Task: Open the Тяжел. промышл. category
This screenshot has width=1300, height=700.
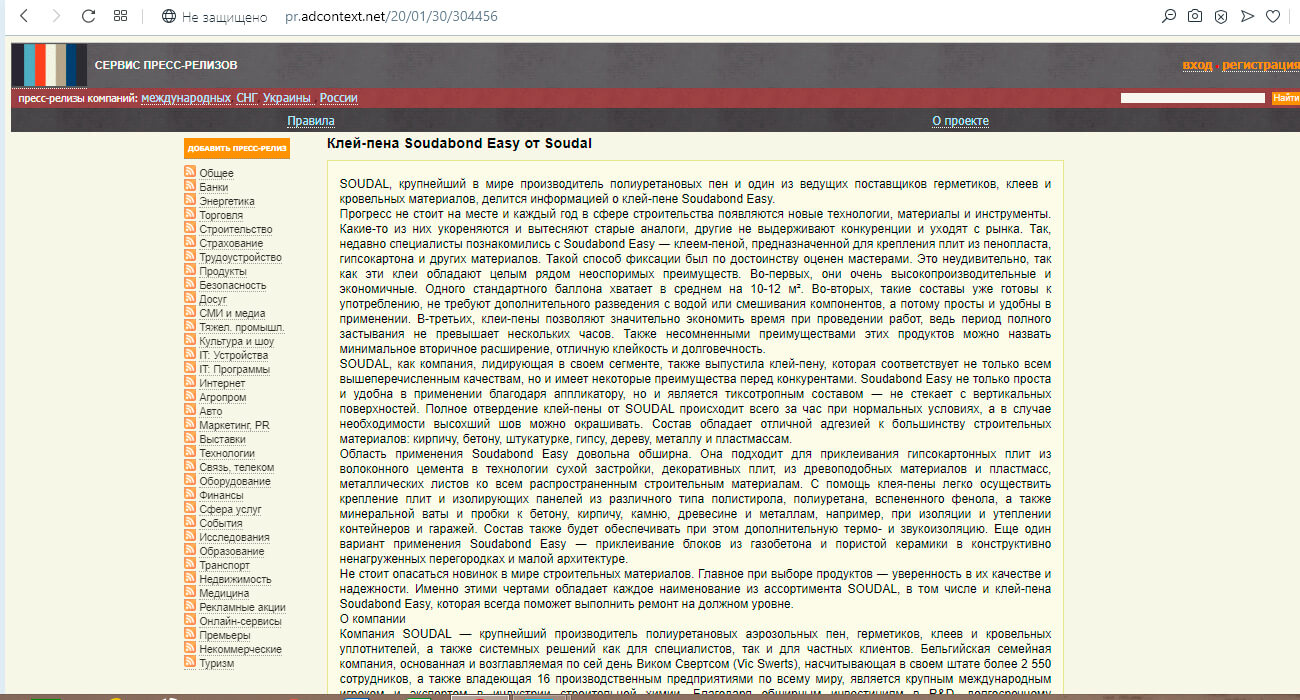Action: click(242, 327)
